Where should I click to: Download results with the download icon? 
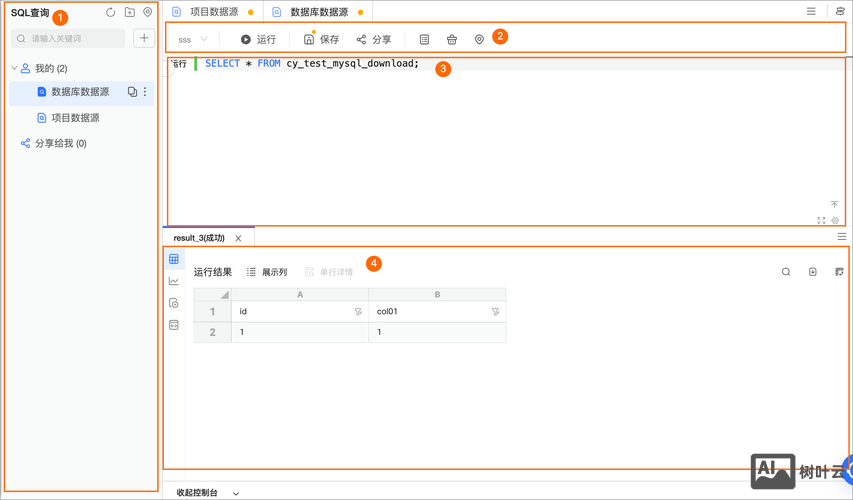[813, 272]
